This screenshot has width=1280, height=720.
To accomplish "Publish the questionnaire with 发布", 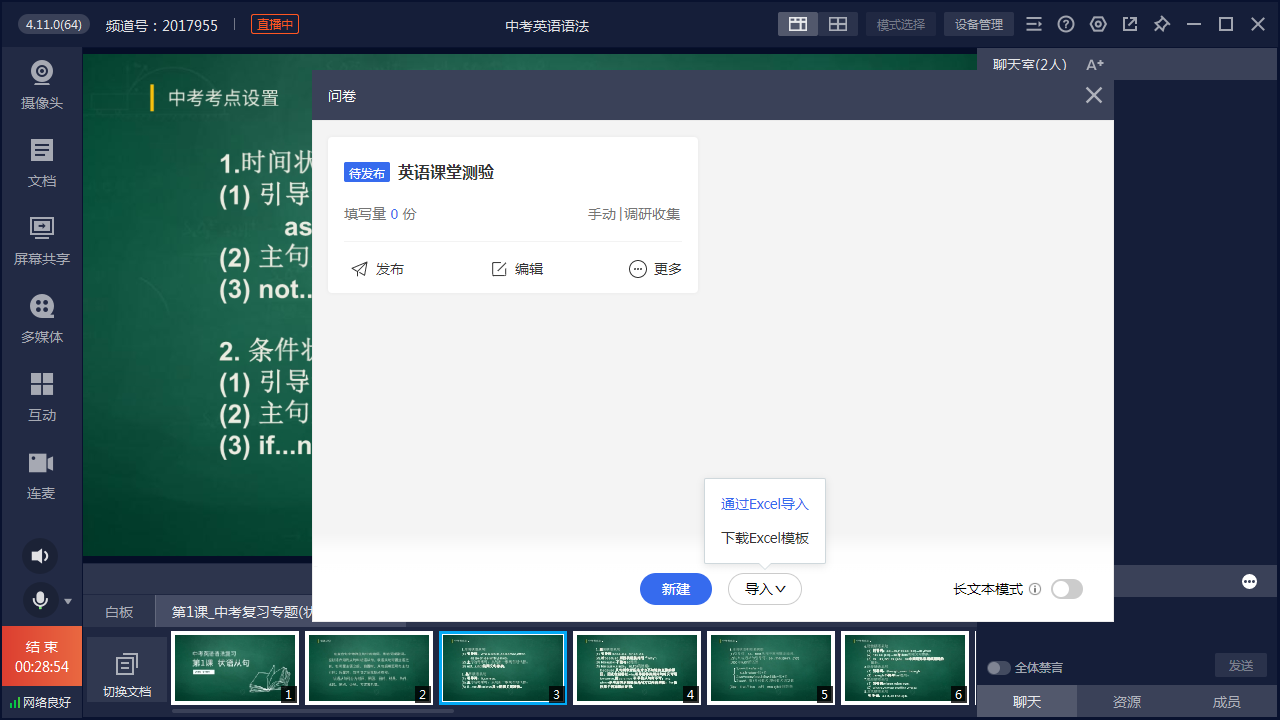I will 378,269.
